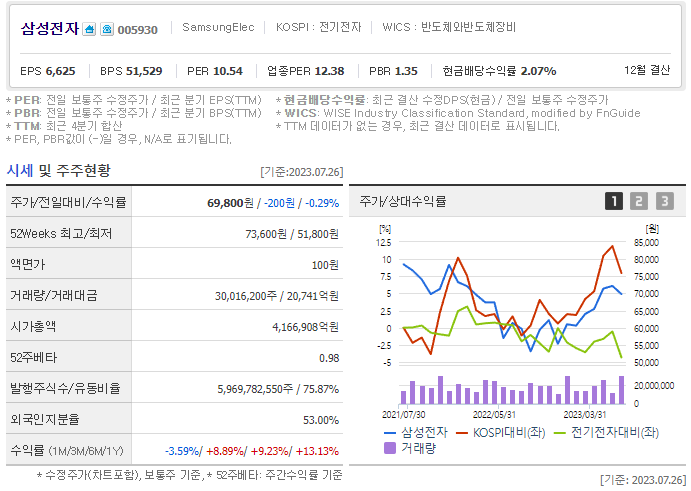Viewport: 691px width, 491px height.
Task: Select the 거래량/거래대금 row label
Action: [54, 295]
